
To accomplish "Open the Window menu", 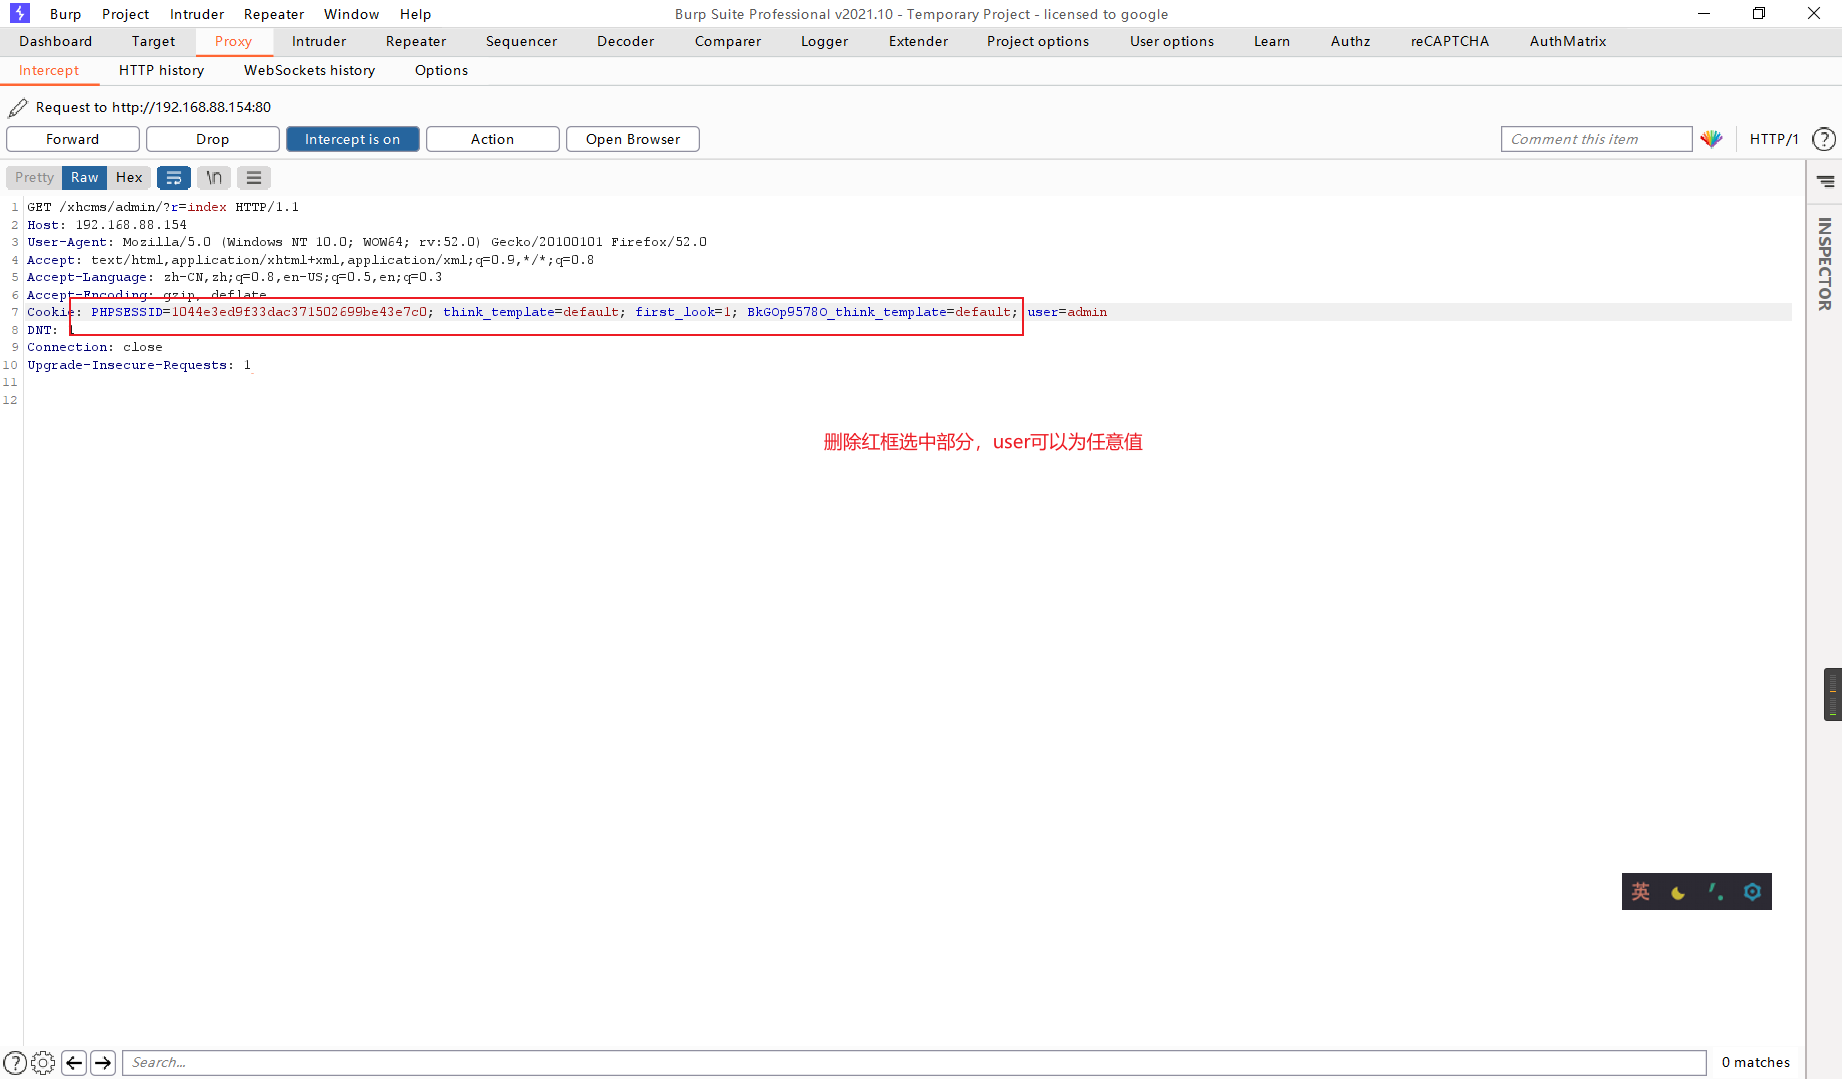I will [x=352, y=14].
